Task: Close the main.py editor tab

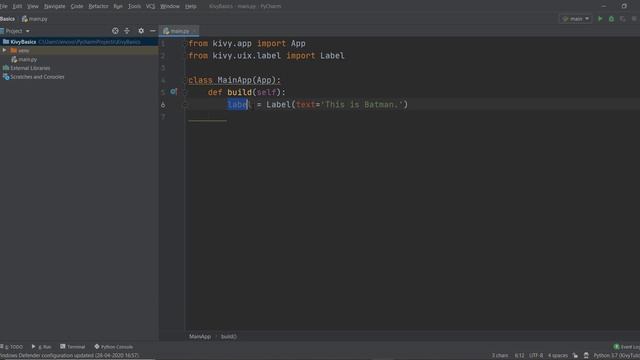Action: (x=194, y=31)
